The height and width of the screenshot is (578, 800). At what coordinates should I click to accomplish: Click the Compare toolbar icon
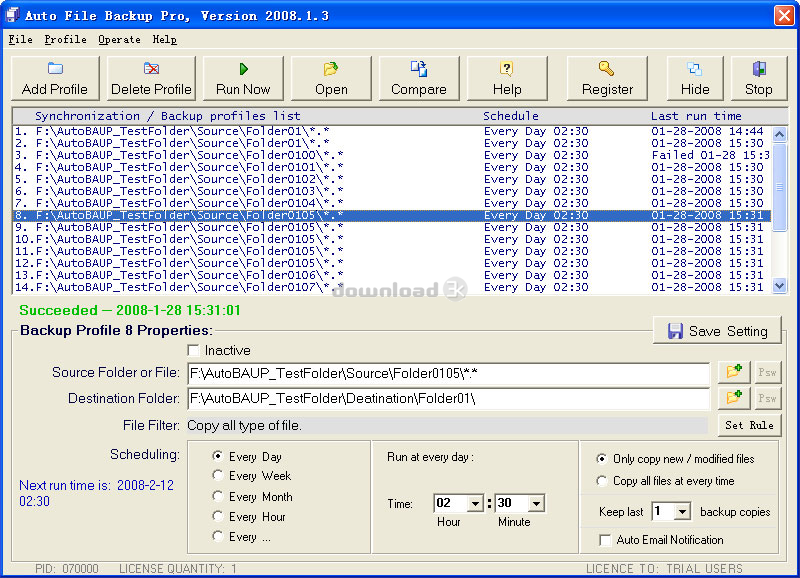(x=419, y=69)
